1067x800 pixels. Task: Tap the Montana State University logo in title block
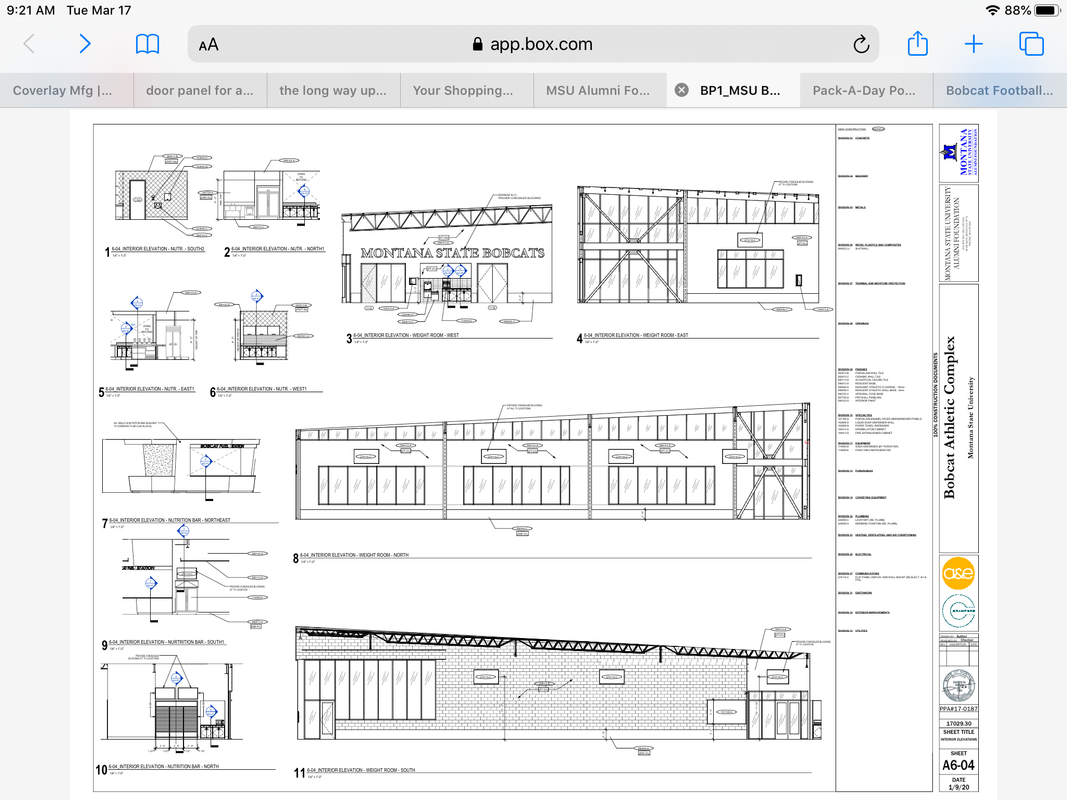click(x=959, y=152)
